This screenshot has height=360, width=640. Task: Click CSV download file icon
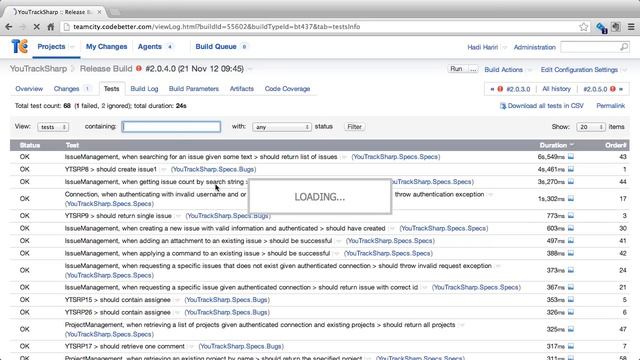pyautogui.click(x=503, y=106)
